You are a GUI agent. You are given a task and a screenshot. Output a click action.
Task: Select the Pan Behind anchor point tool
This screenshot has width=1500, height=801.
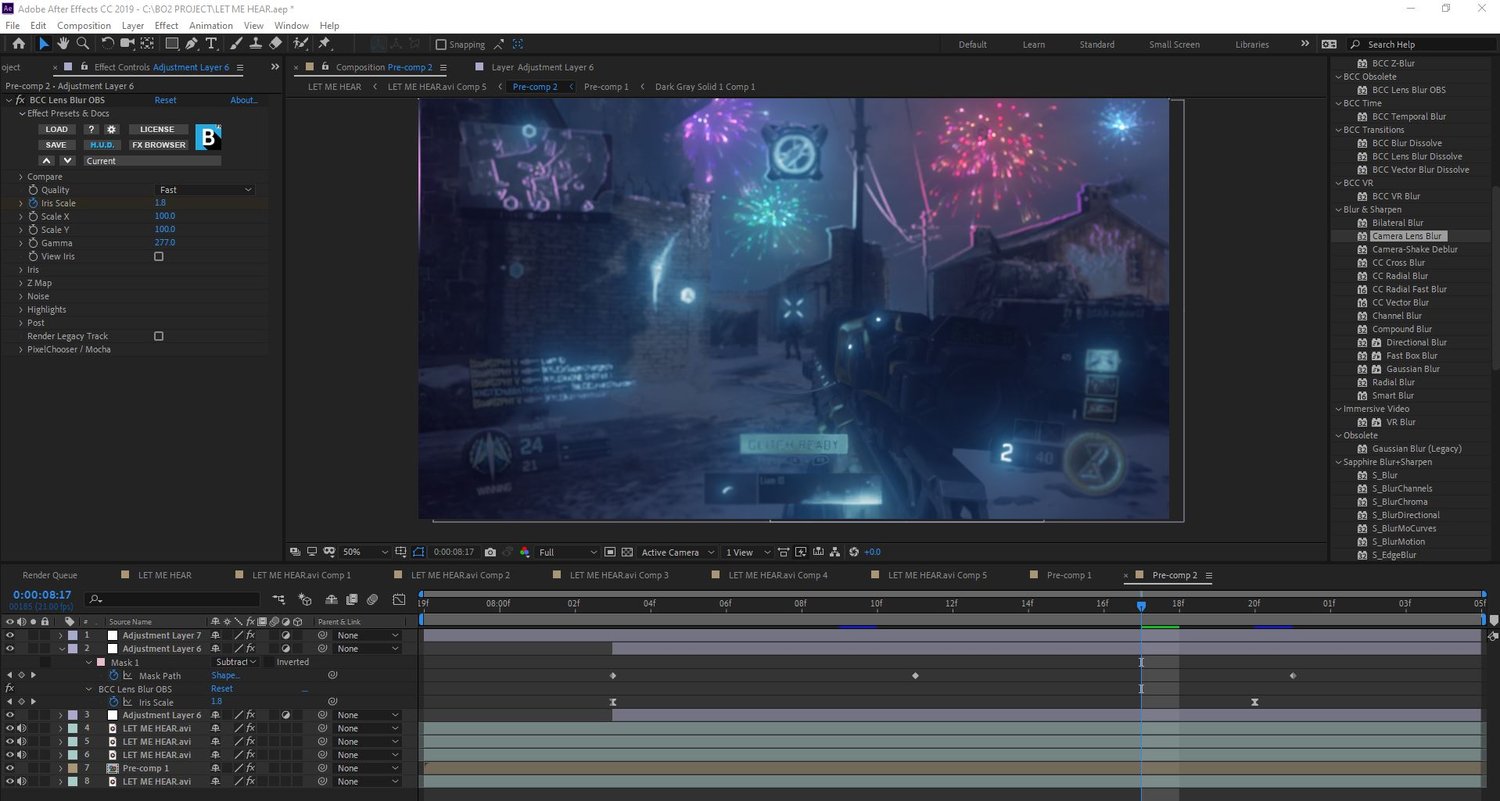(x=147, y=44)
